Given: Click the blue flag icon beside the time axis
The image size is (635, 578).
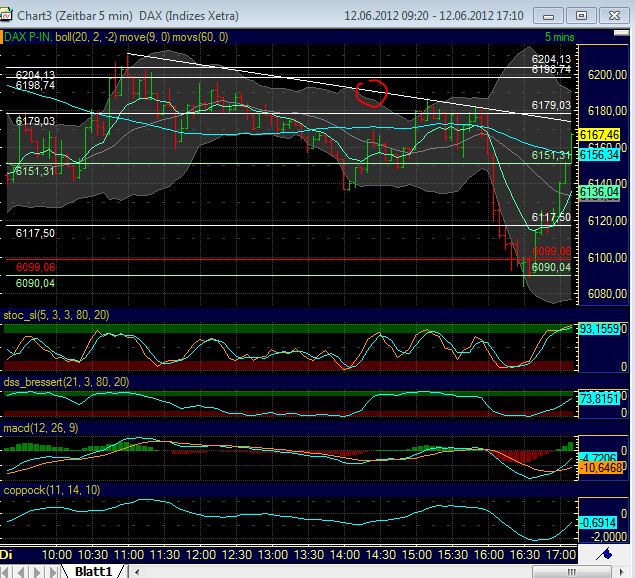Looking at the screenshot, I should [x=605, y=554].
